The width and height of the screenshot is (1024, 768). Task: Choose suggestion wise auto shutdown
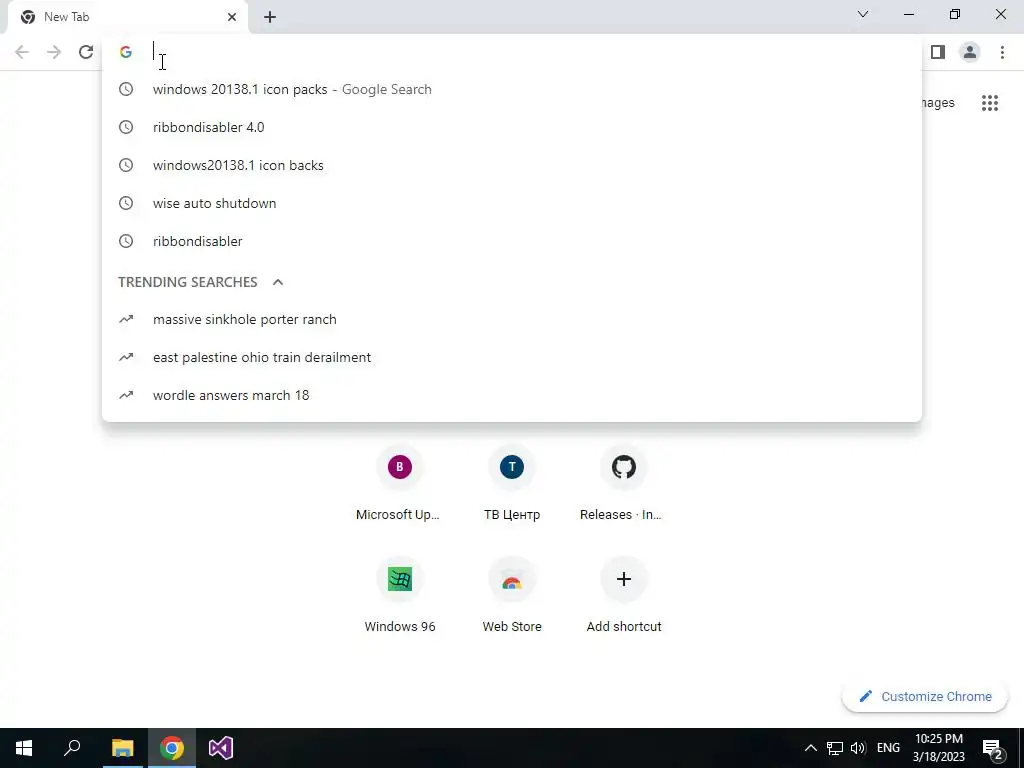[x=511, y=203]
